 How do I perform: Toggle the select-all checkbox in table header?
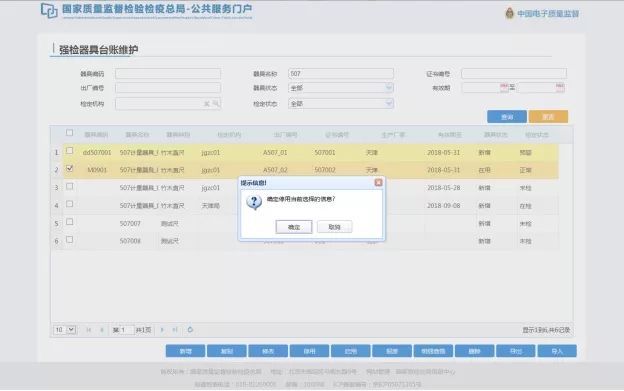[x=70, y=133]
